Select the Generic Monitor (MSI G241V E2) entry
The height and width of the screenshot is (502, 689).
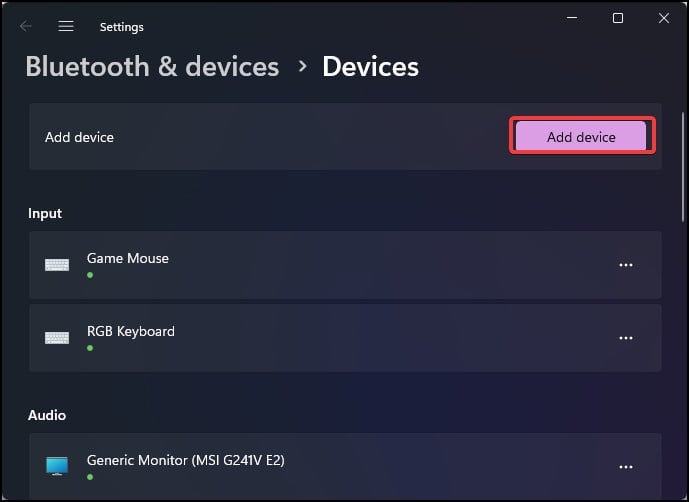(185, 460)
